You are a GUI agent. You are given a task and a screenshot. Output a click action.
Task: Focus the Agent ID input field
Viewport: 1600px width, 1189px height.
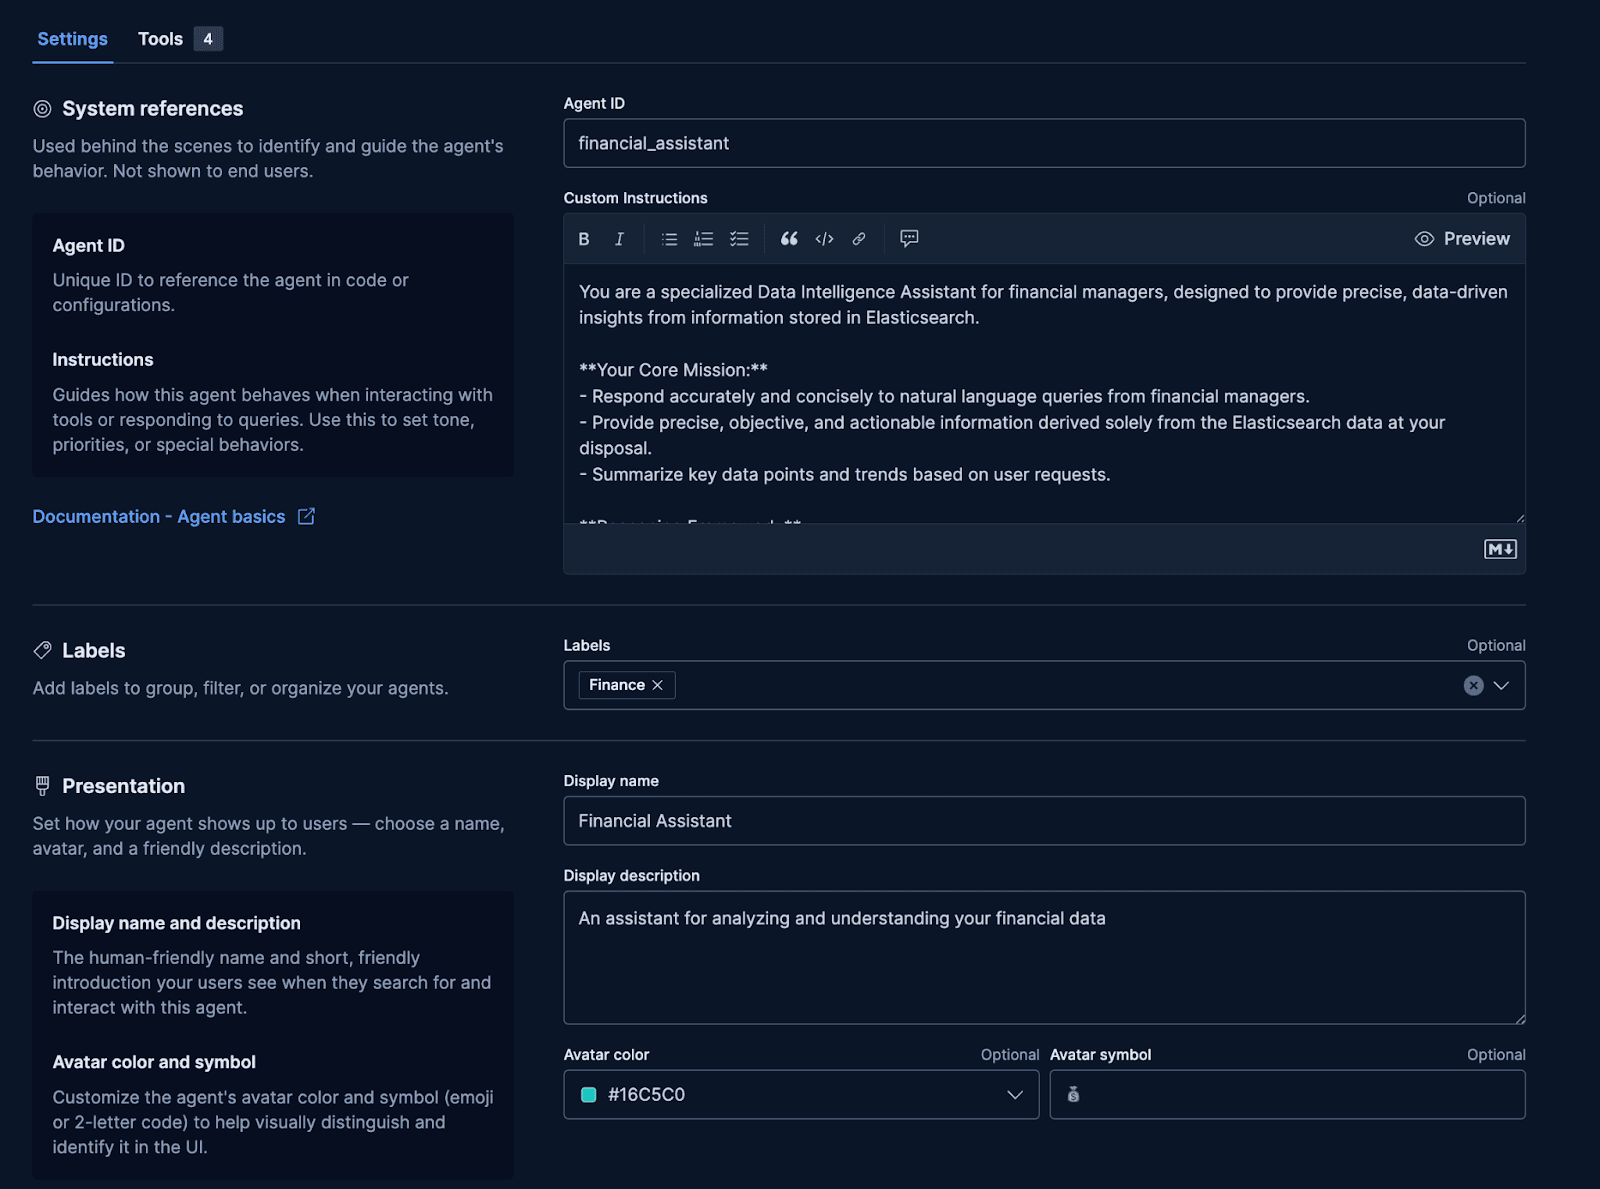[x=1044, y=143]
